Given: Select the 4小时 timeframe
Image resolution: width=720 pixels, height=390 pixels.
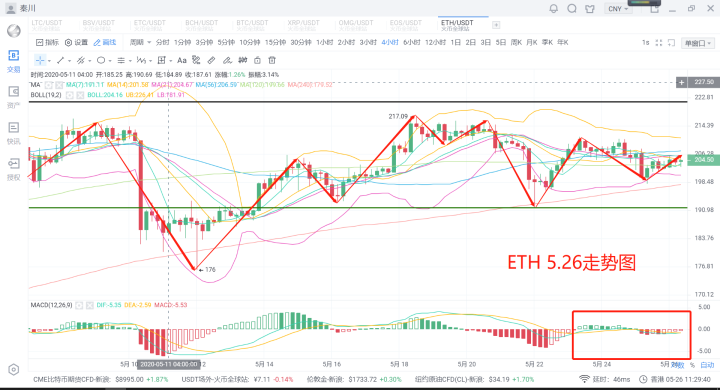Looking at the screenshot, I should point(390,42).
